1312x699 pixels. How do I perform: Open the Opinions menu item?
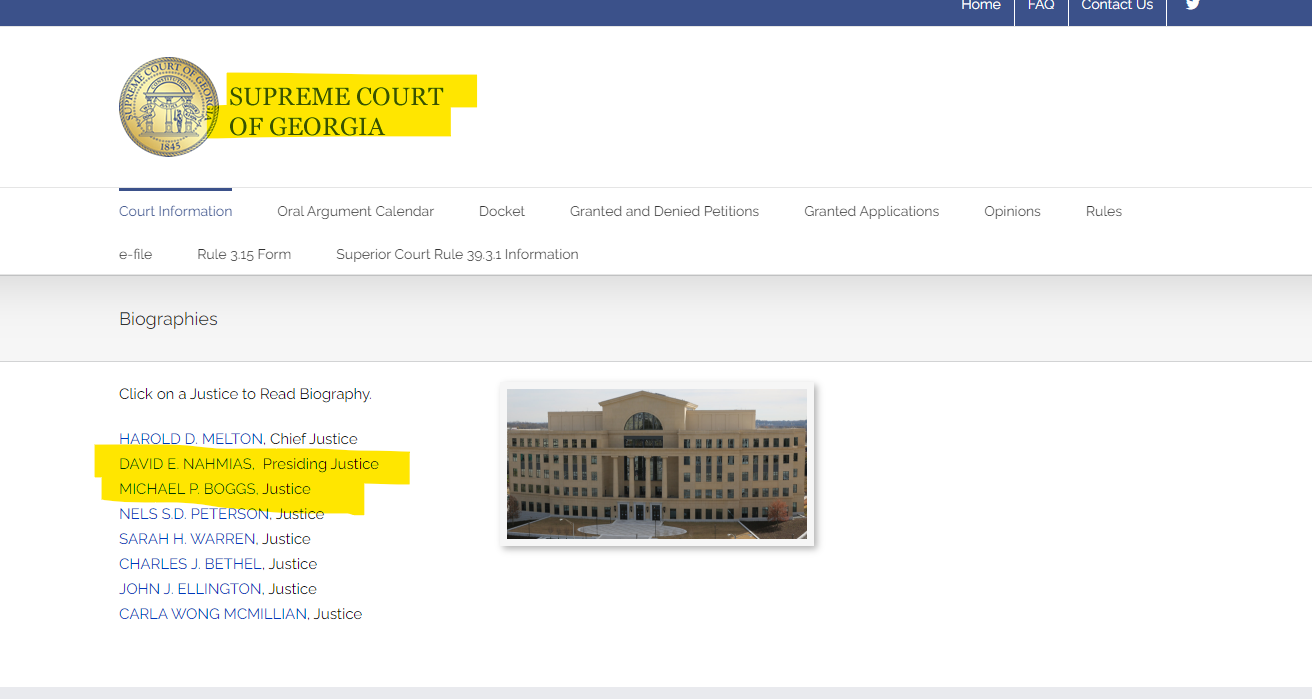pos(1012,211)
